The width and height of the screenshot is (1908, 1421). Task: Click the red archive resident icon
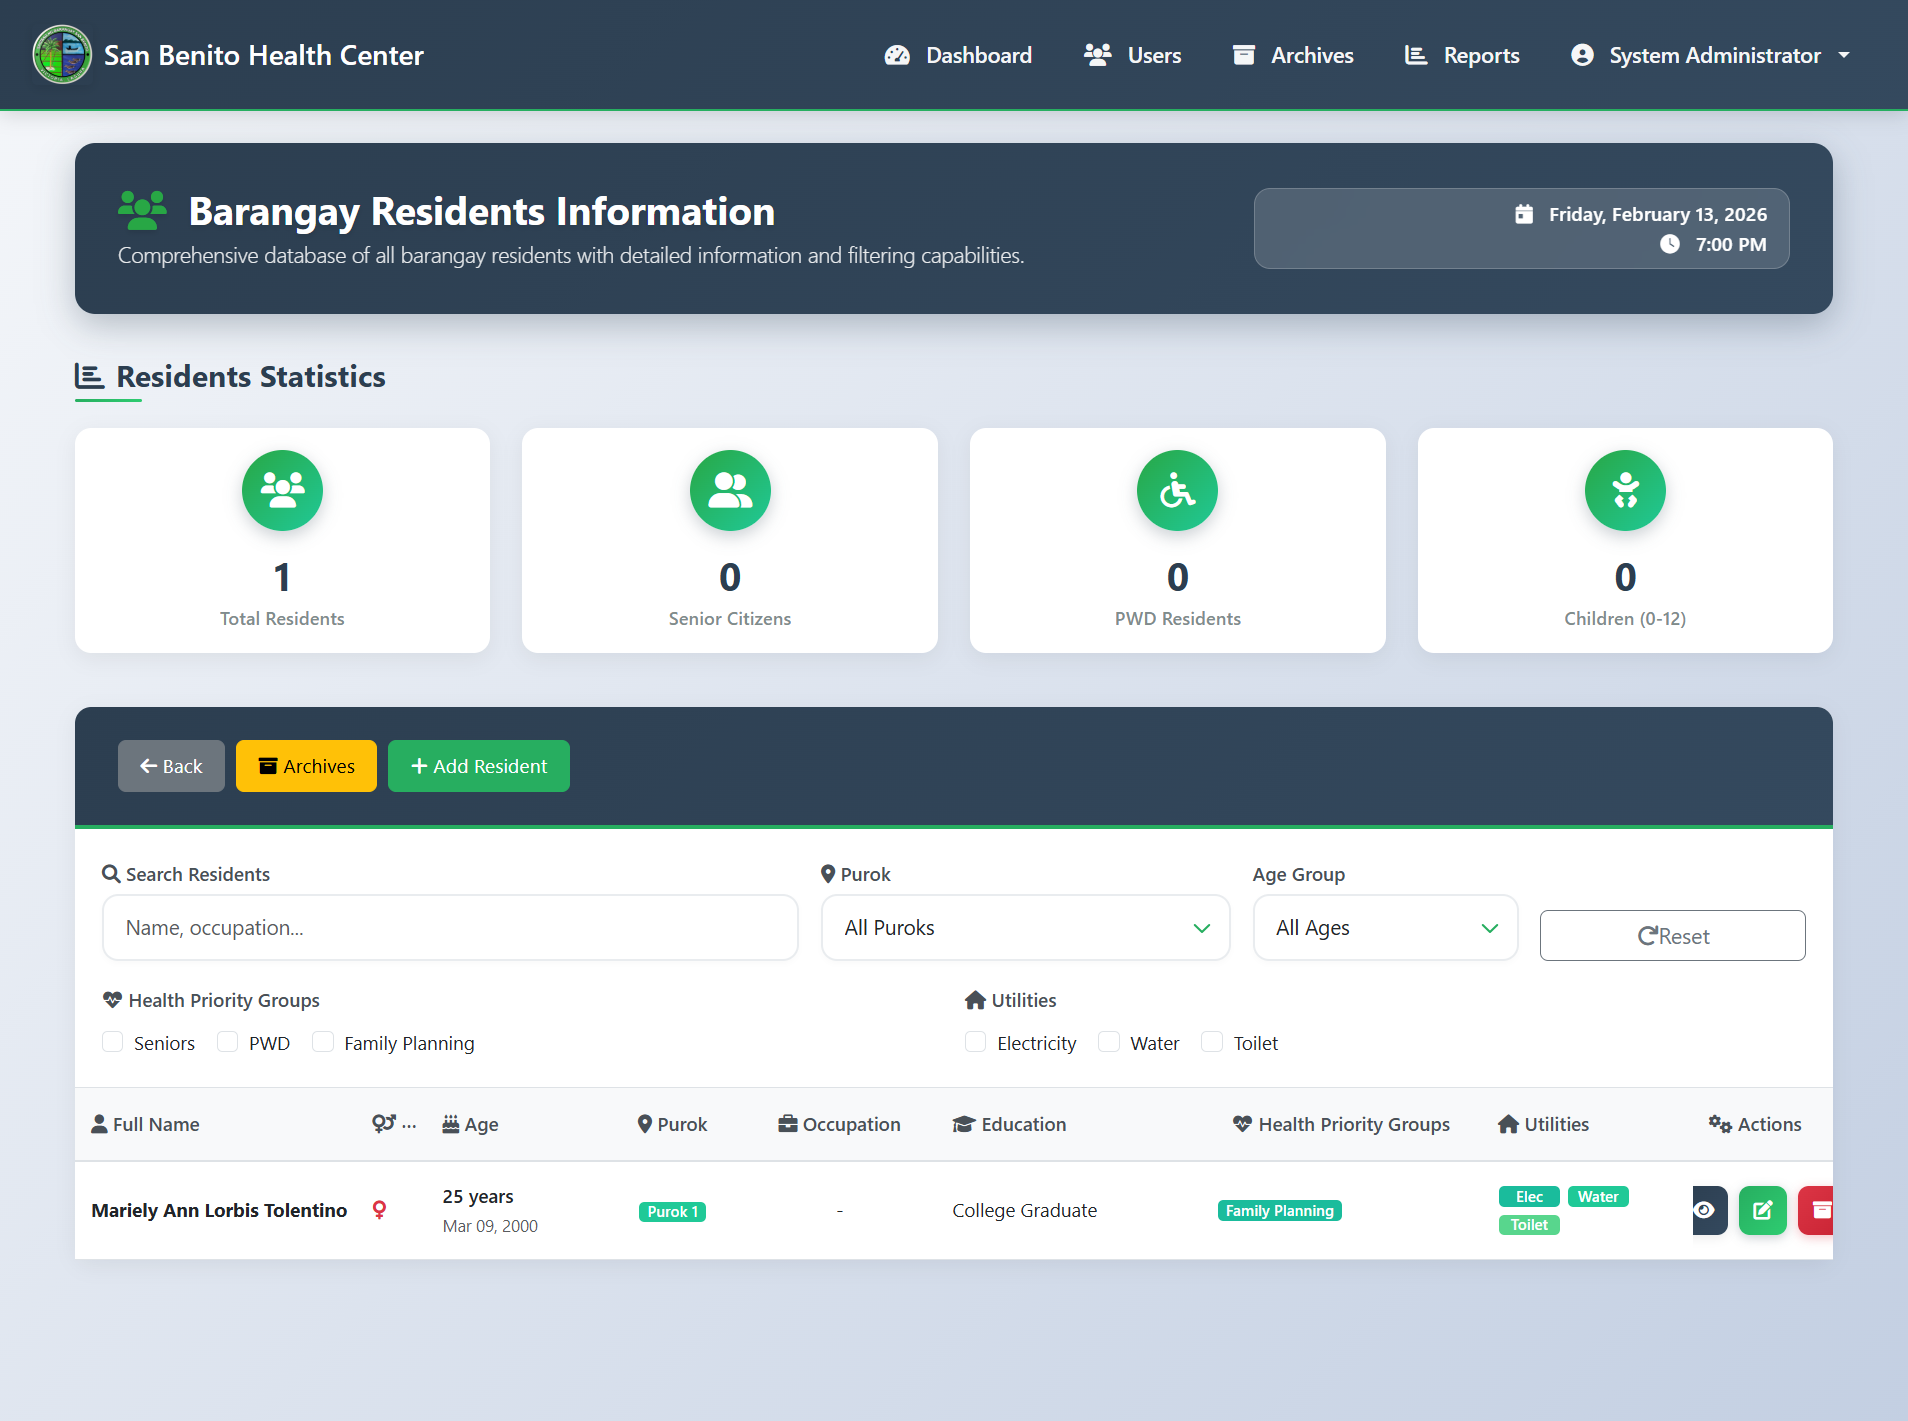(1818, 1210)
